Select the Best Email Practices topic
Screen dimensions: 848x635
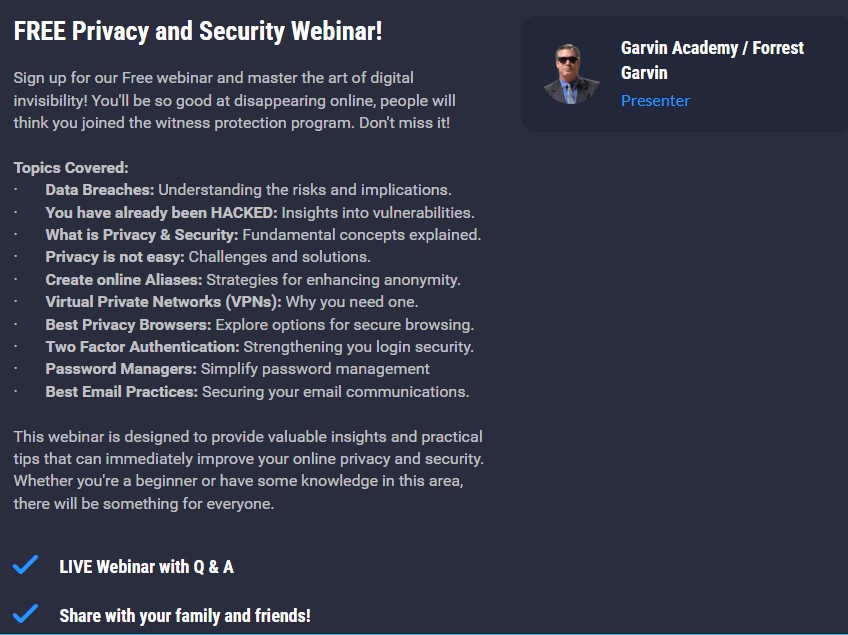(256, 392)
